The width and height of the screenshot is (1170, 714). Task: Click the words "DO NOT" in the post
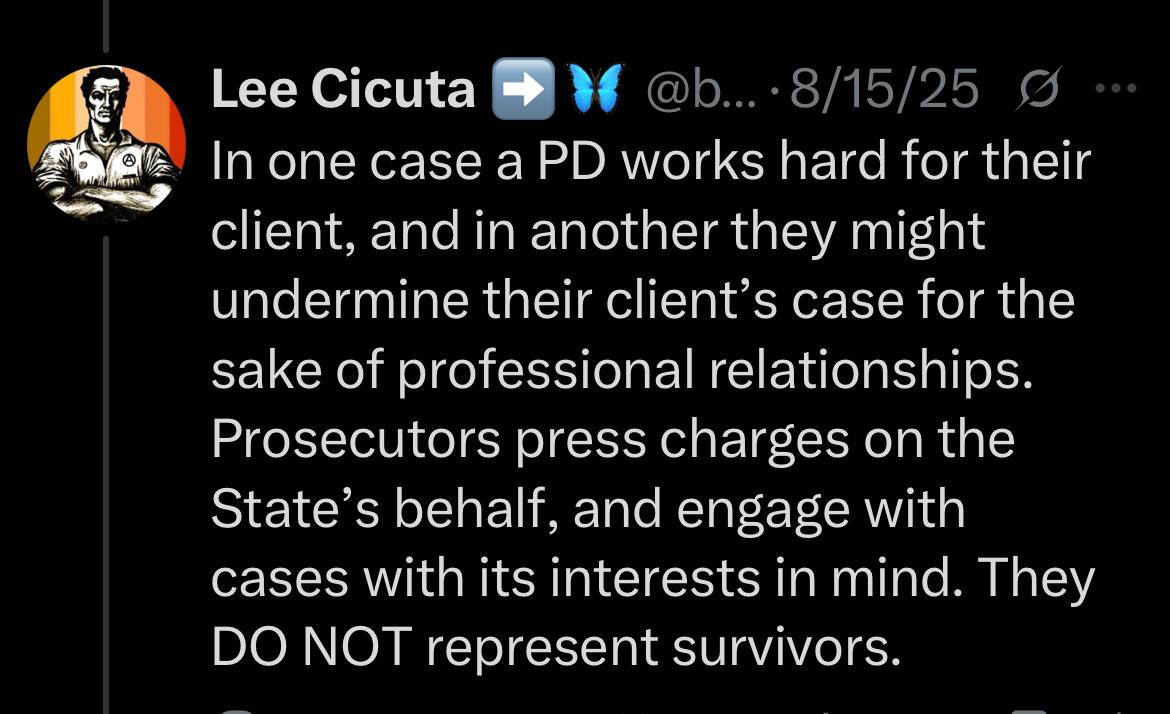[311, 647]
